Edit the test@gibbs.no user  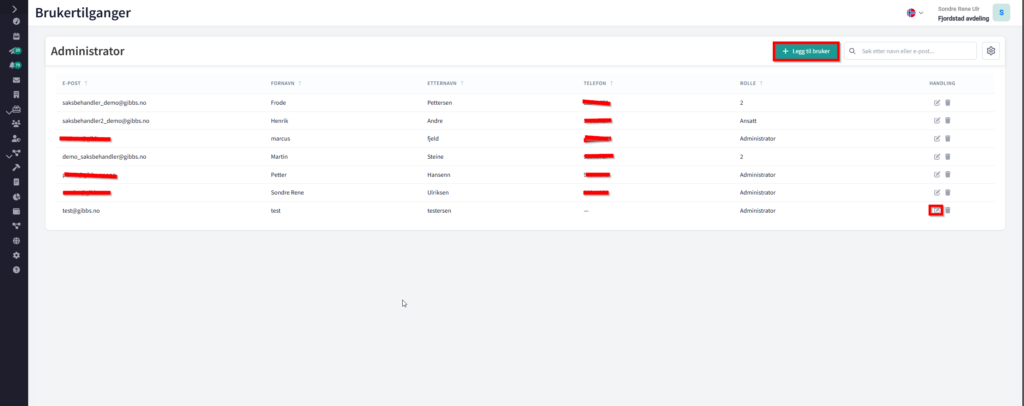point(936,210)
